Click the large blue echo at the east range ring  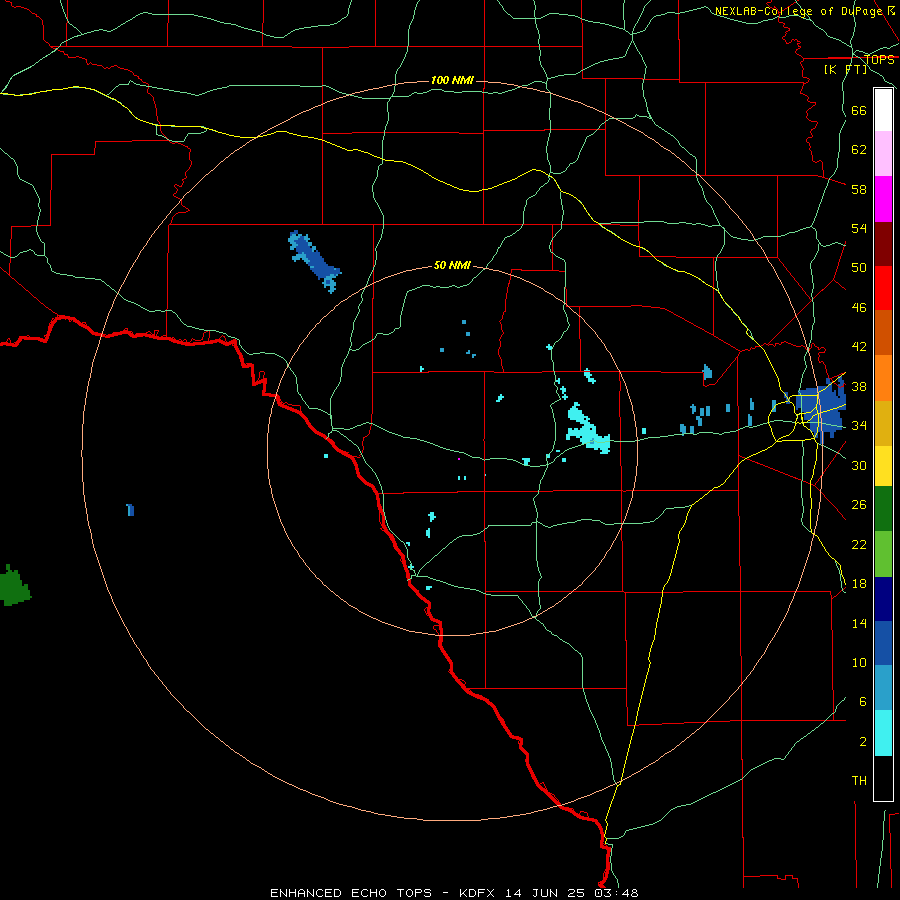tap(822, 410)
